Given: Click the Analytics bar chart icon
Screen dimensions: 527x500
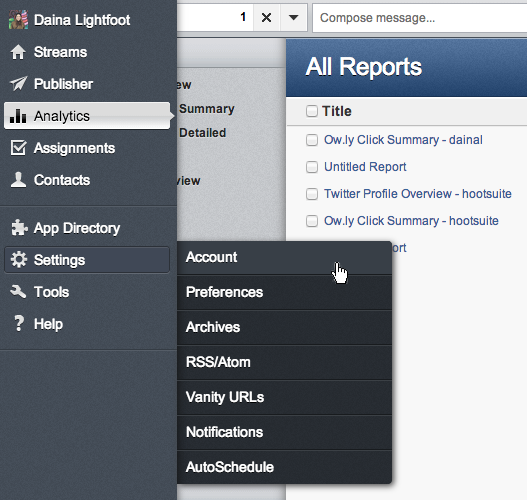Looking at the screenshot, I should (x=18, y=116).
